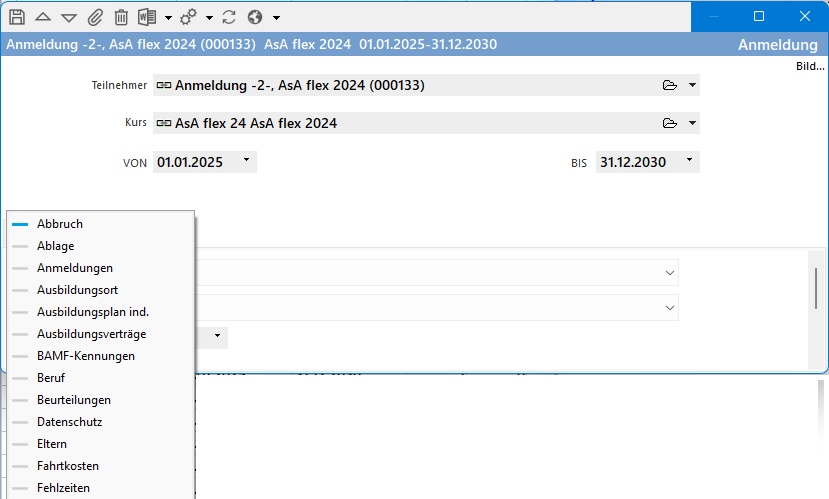This screenshot has height=499, width=829.
Task: Open the folder icon in Teilnehmer row
Action: pos(670,86)
